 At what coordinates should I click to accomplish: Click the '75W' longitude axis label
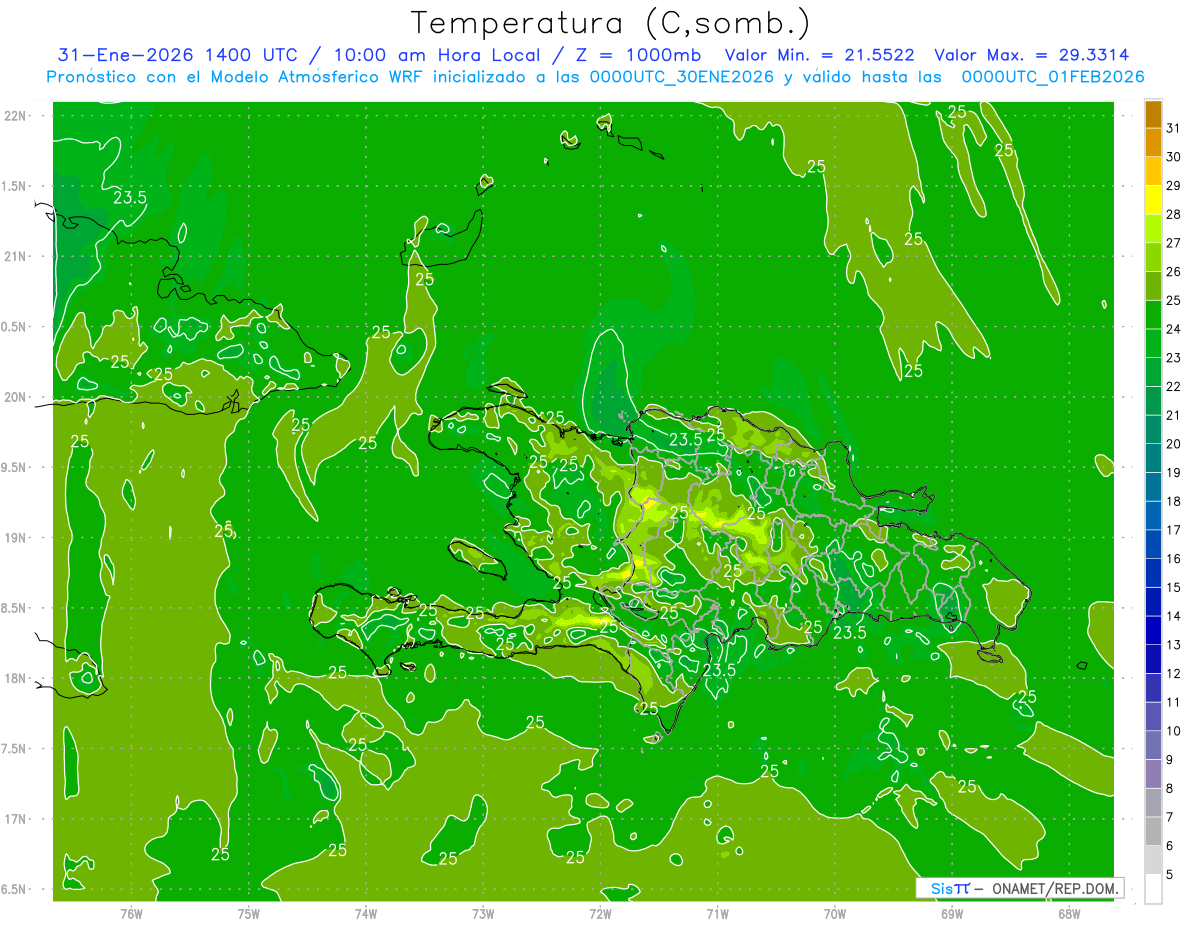pyautogui.click(x=248, y=913)
